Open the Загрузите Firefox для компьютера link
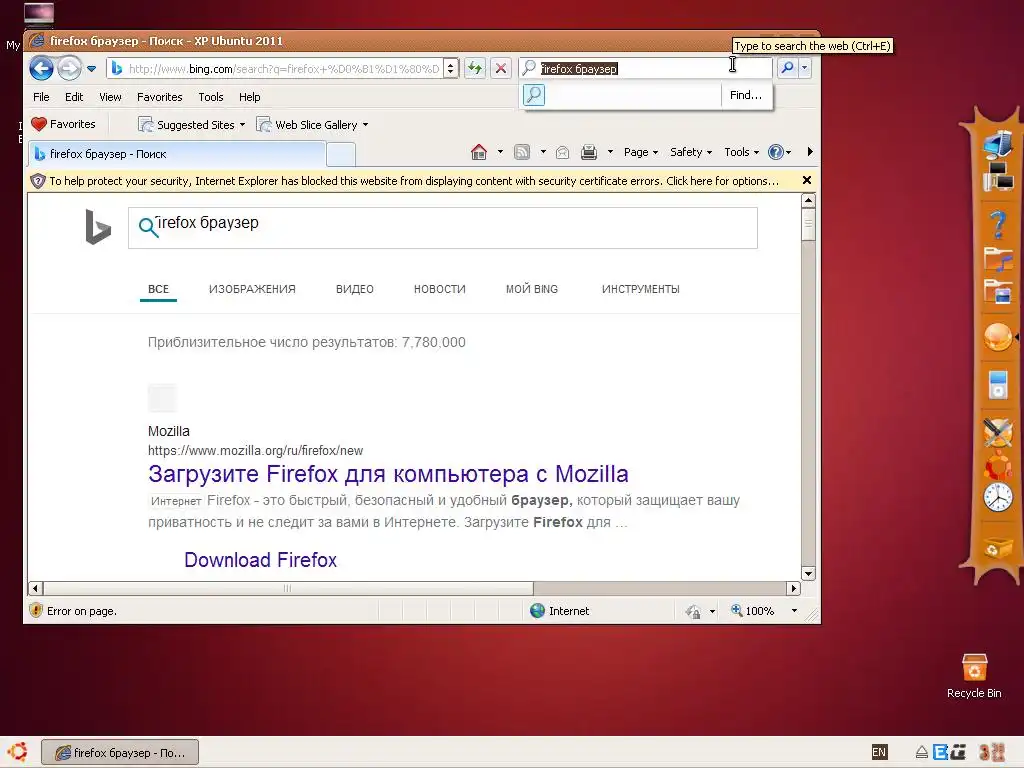 388,474
